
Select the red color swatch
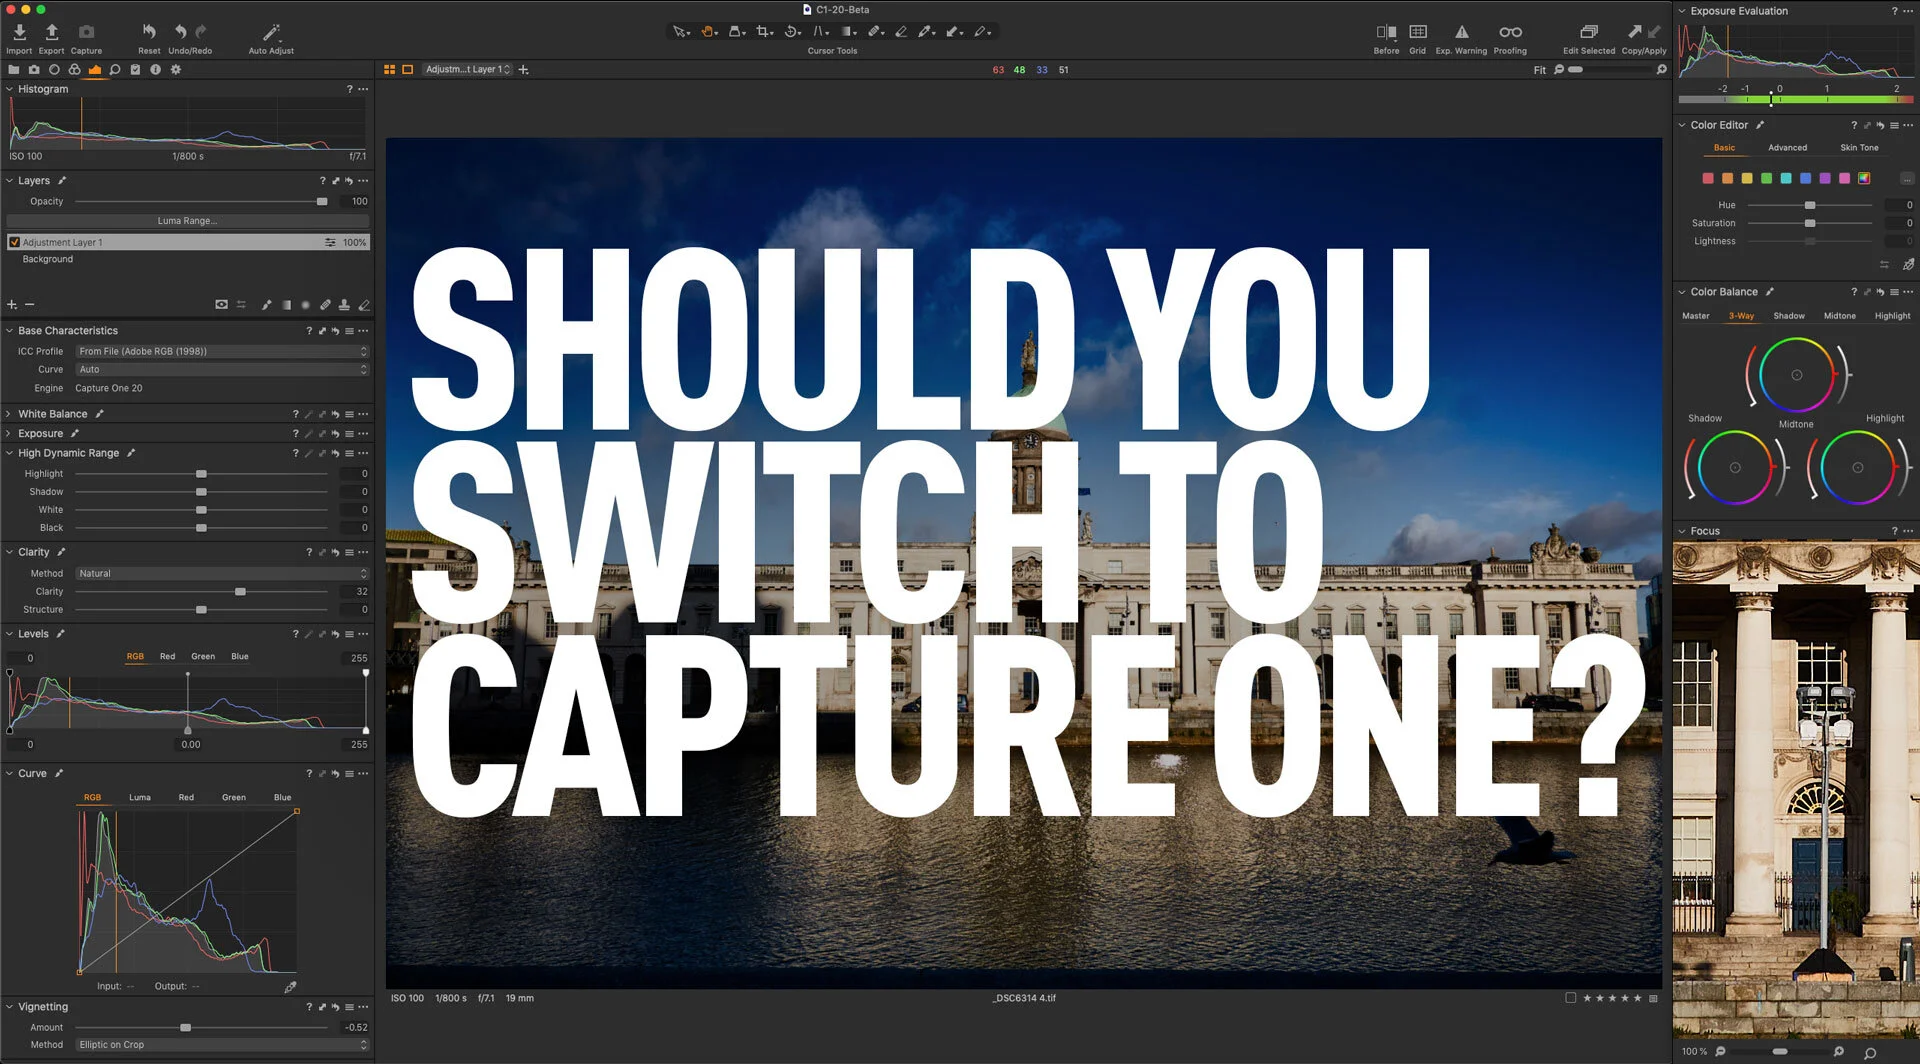coord(1708,178)
